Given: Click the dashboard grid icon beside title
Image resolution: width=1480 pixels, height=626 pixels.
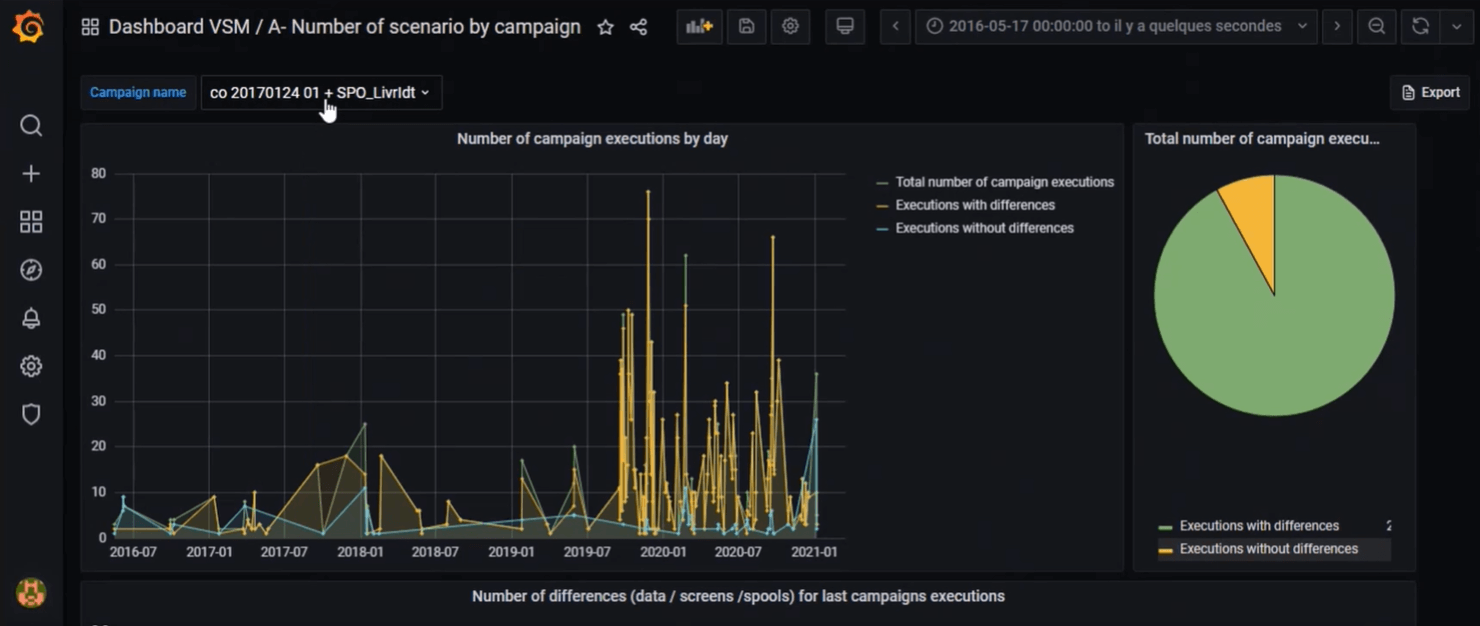Looking at the screenshot, I should (90, 27).
